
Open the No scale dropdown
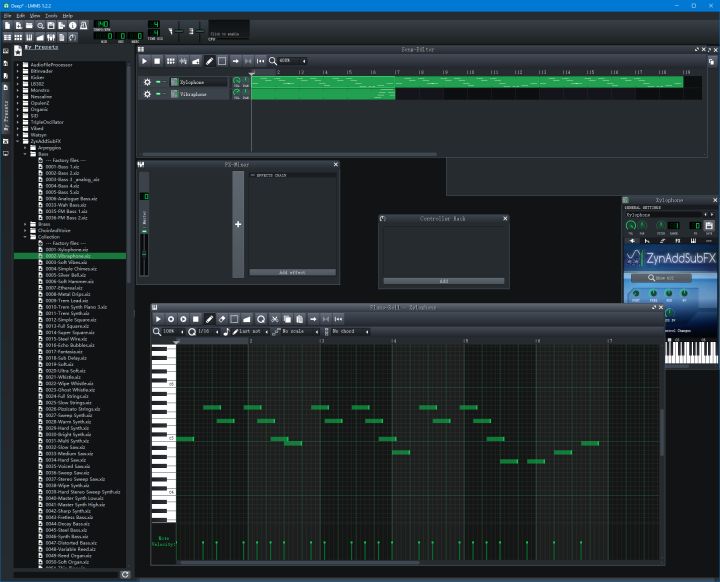pos(300,331)
